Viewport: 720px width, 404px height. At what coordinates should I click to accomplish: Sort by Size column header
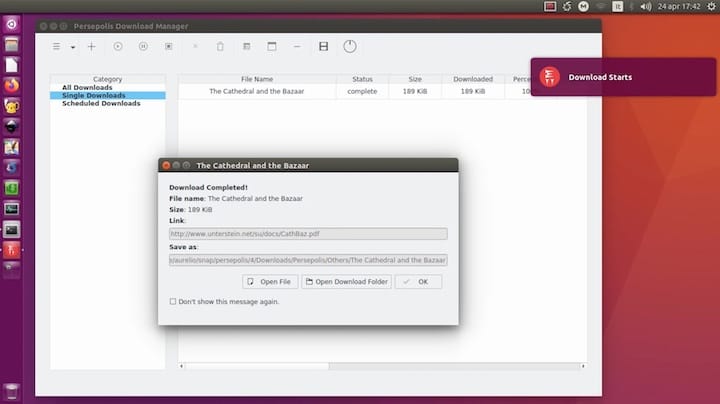pyautogui.click(x=415, y=79)
